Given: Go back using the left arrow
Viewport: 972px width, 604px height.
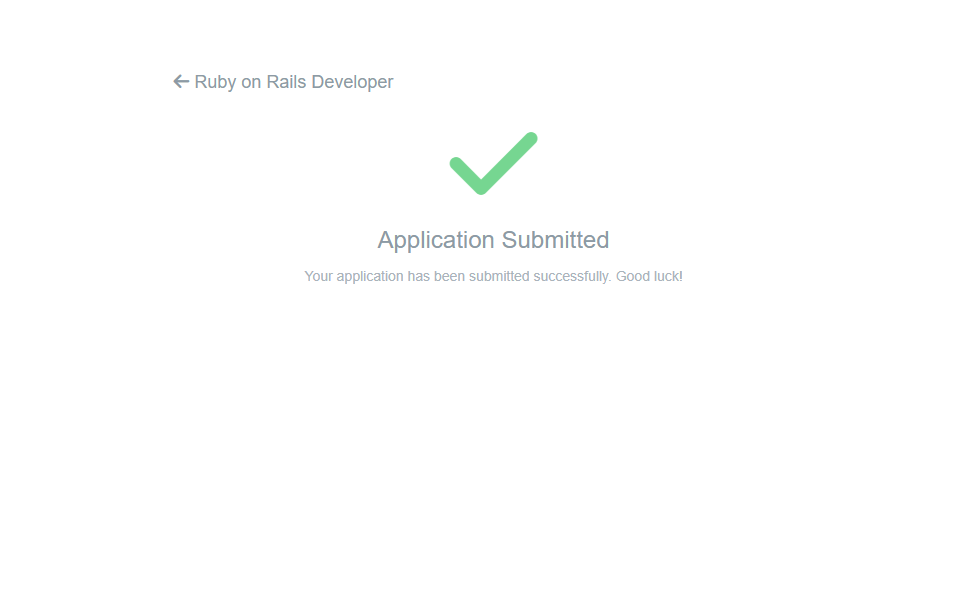Looking at the screenshot, I should (x=181, y=82).
